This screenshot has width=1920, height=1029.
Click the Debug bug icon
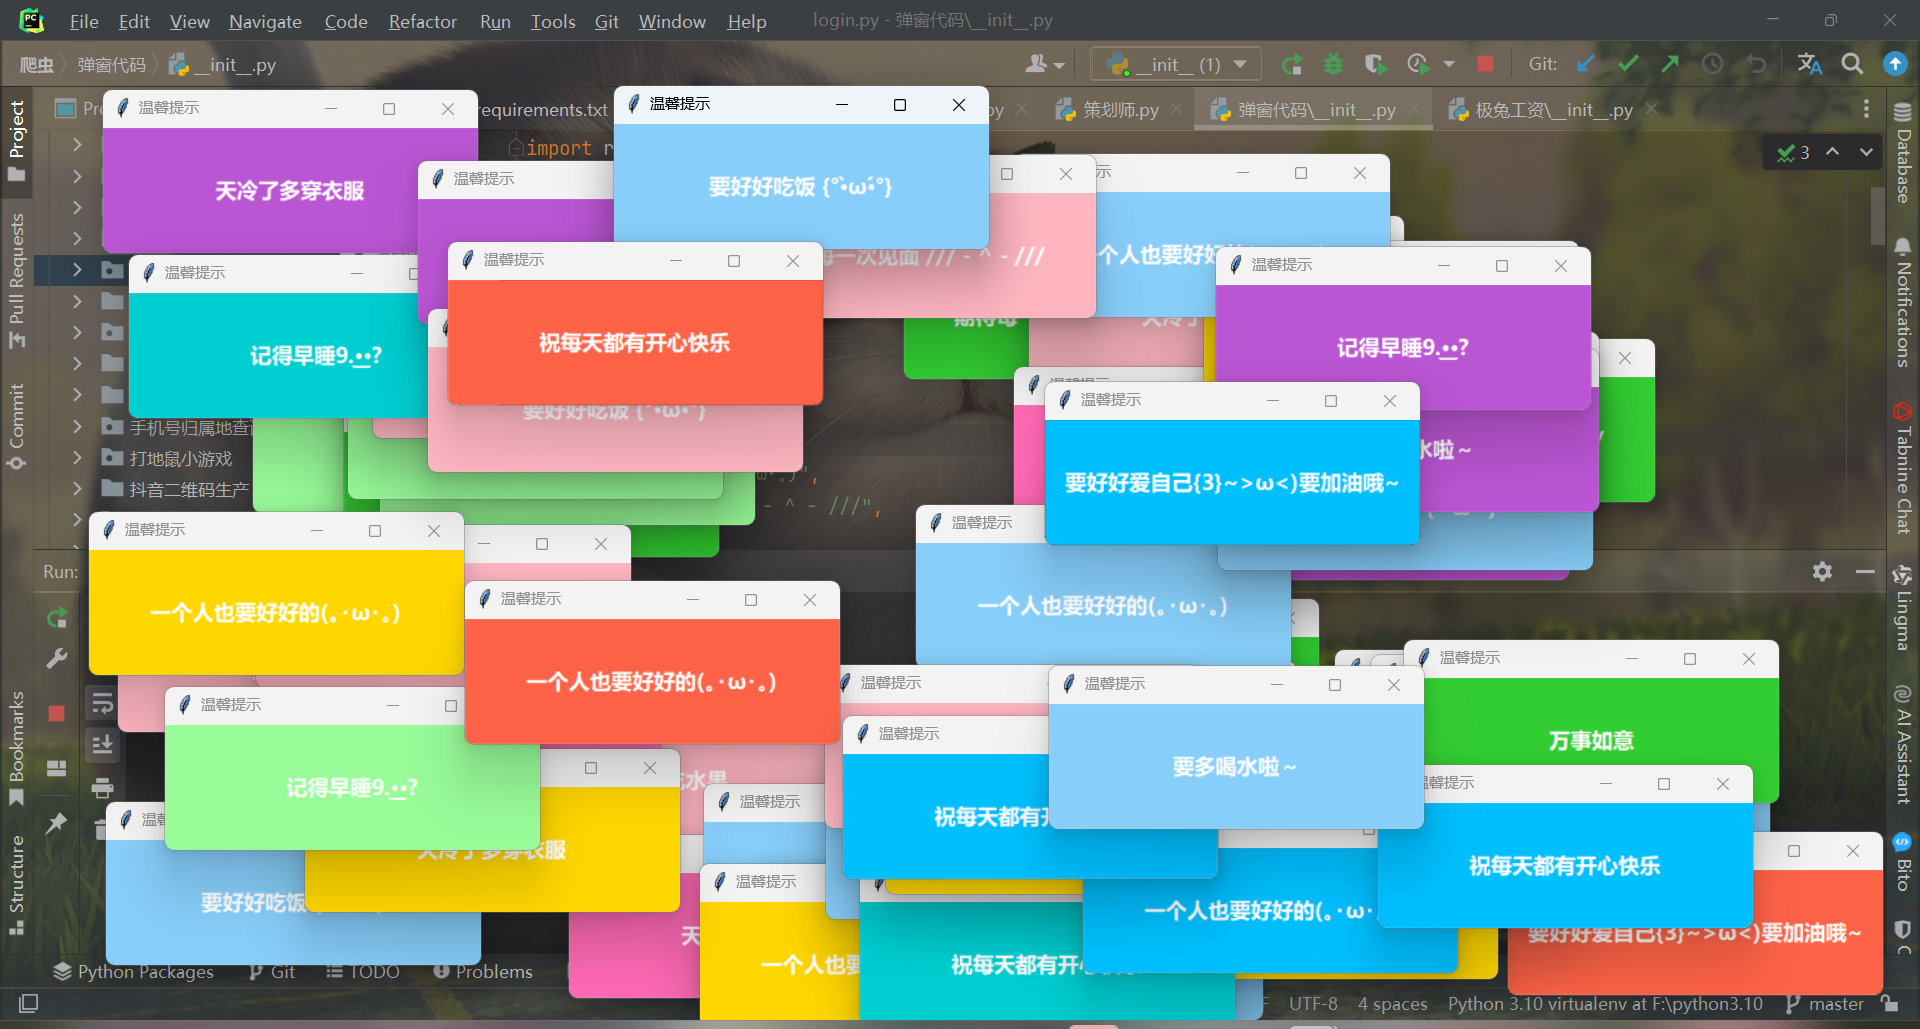(1333, 65)
